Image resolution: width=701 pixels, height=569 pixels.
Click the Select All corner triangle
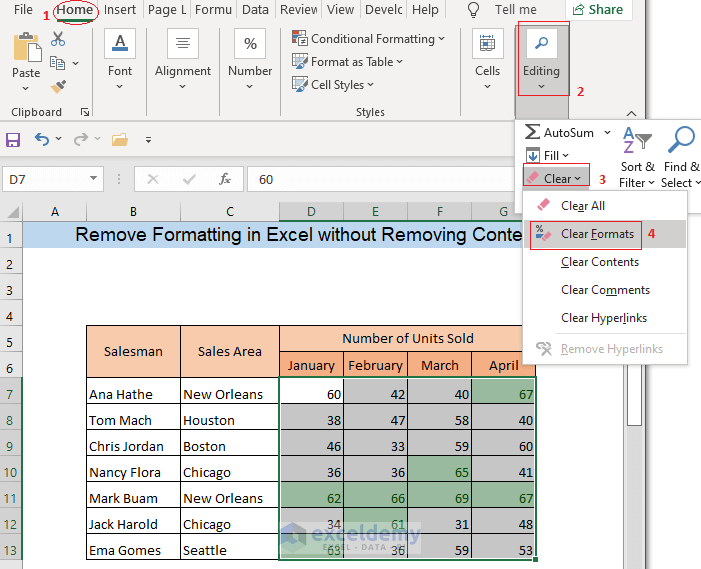click(13, 211)
